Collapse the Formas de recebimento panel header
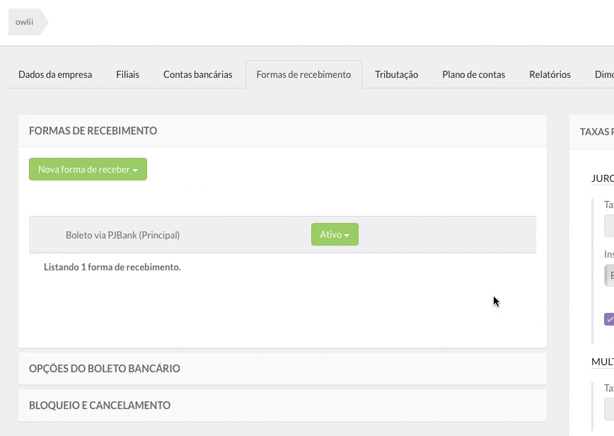This screenshot has height=436, width=614. [x=282, y=131]
